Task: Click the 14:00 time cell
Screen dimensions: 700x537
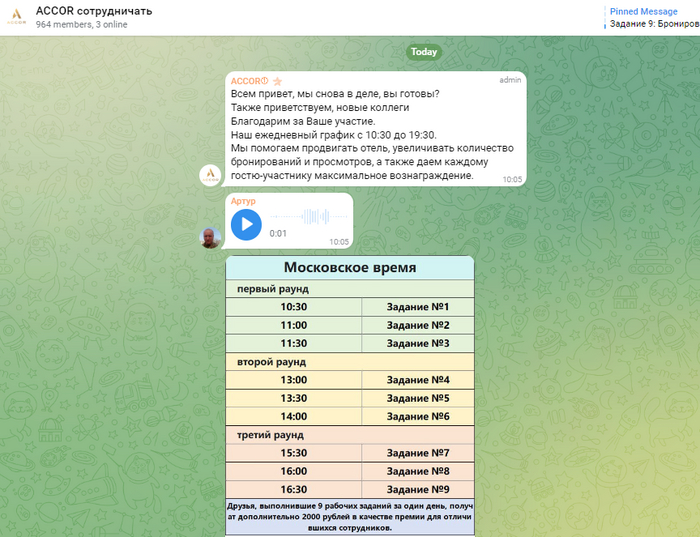Action: pos(294,417)
